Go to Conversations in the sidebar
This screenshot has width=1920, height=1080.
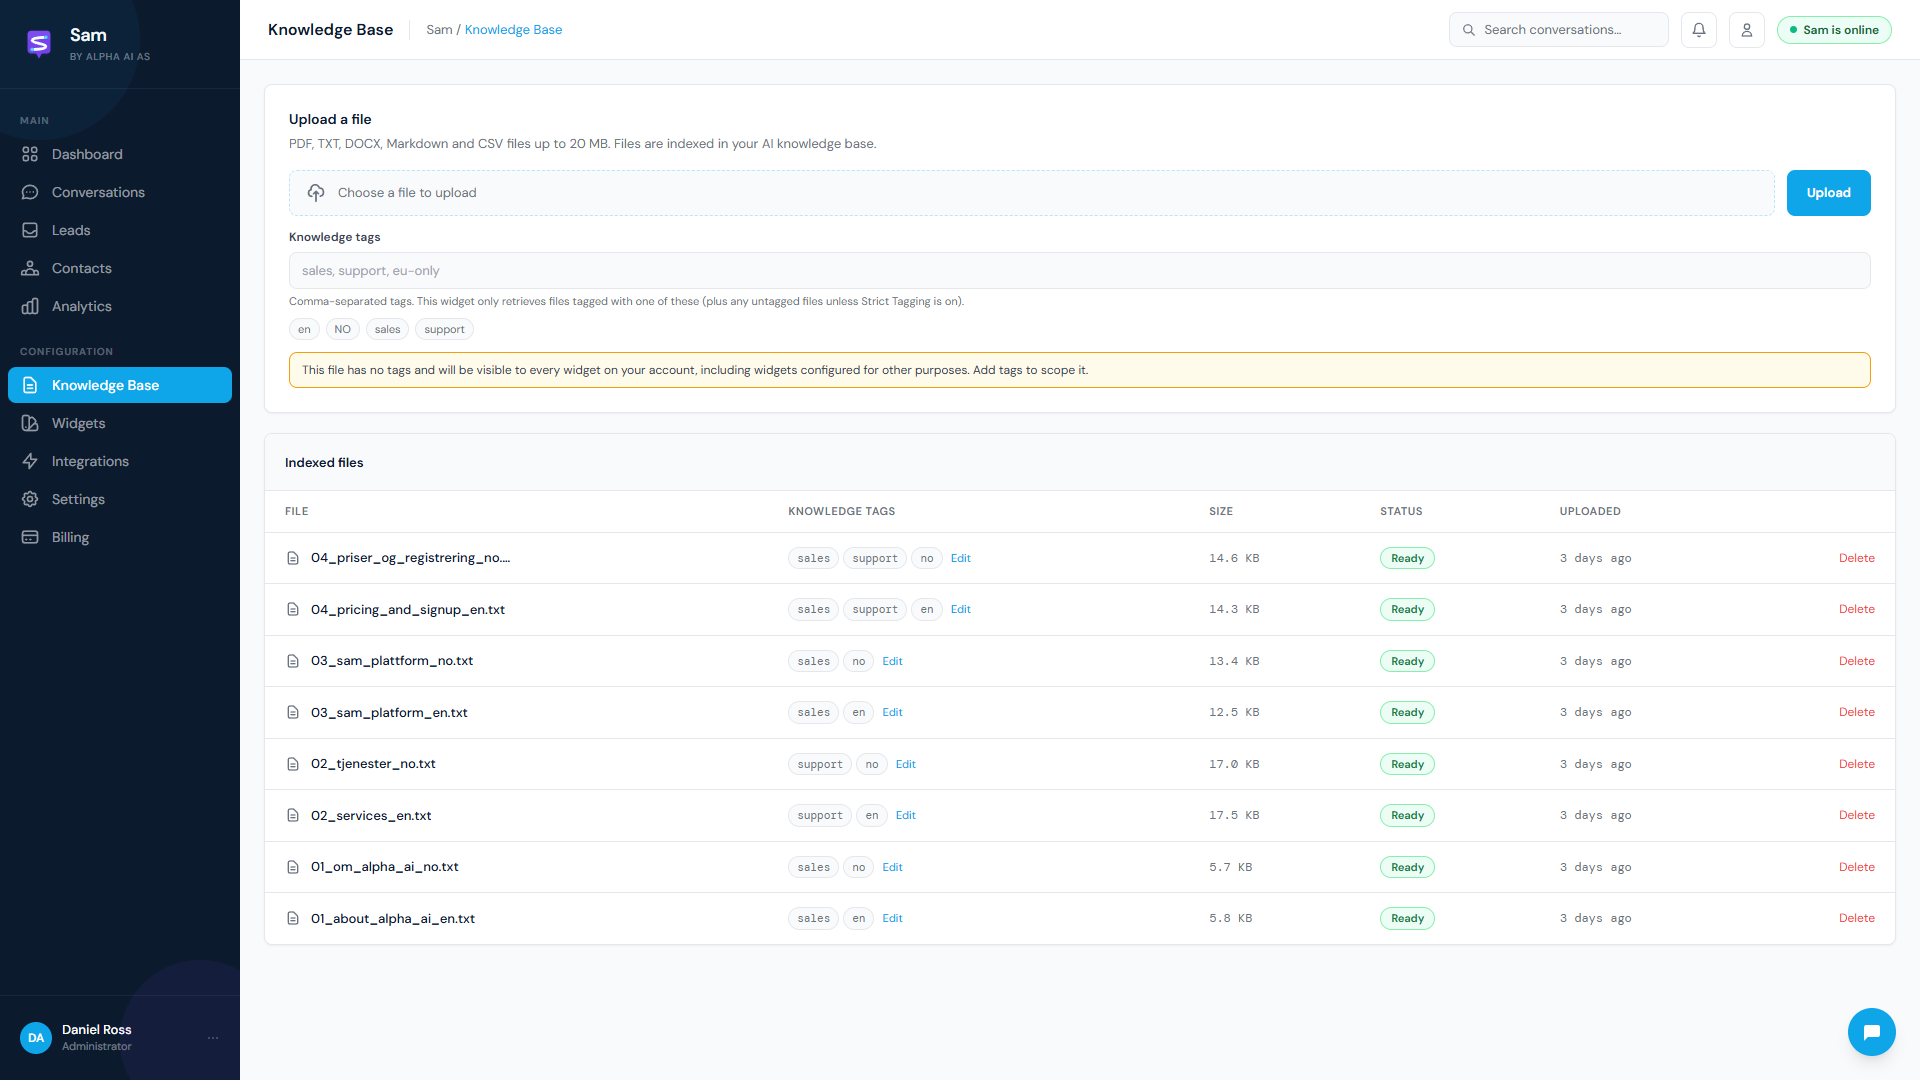[120, 192]
